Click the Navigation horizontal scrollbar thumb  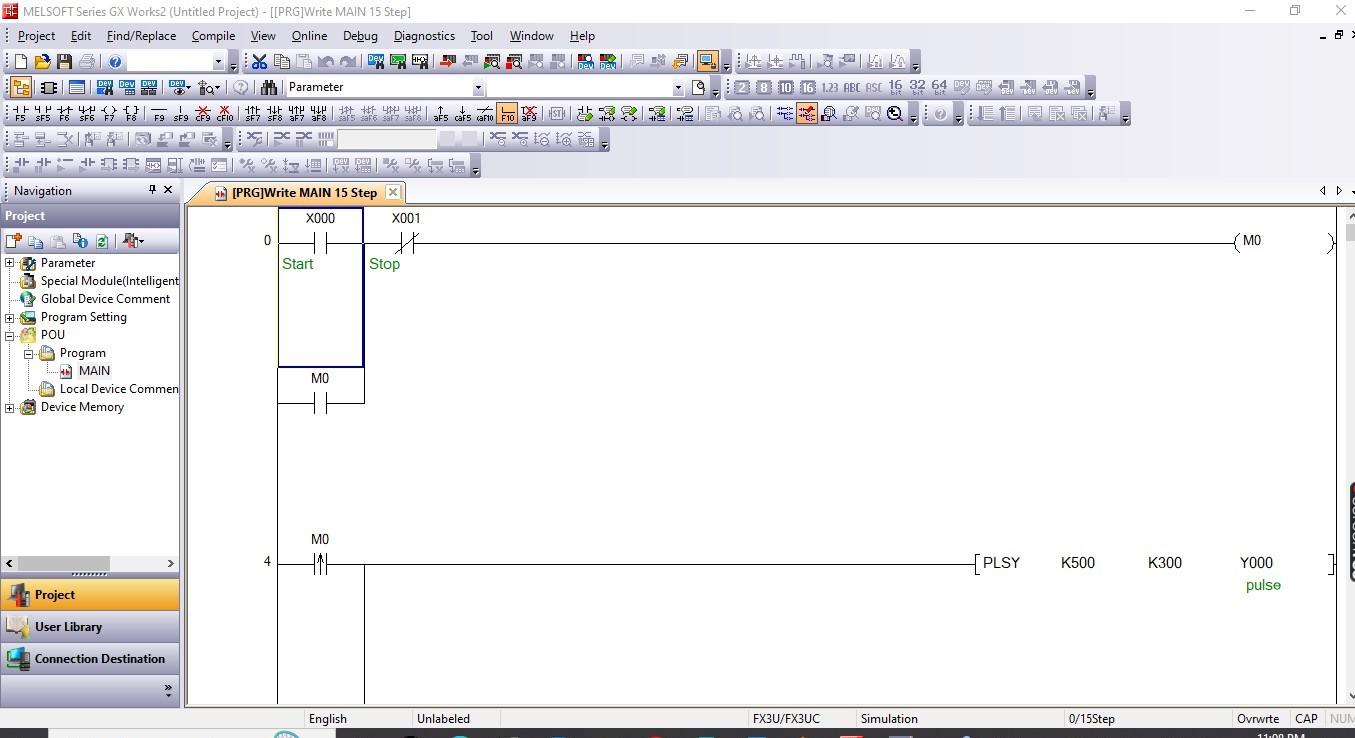click(62, 563)
